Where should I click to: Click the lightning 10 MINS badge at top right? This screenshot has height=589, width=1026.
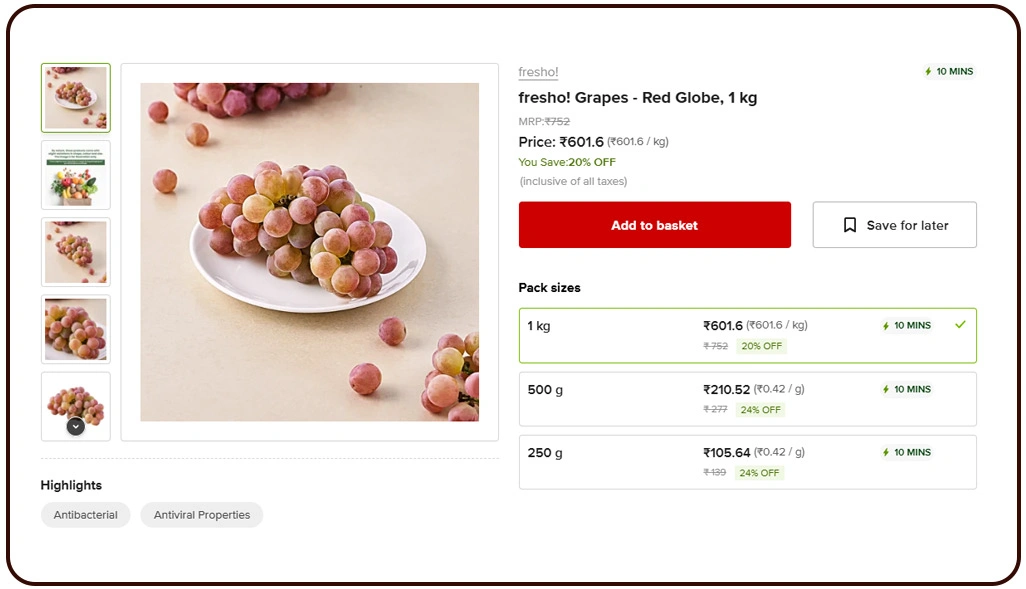tap(948, 72)
